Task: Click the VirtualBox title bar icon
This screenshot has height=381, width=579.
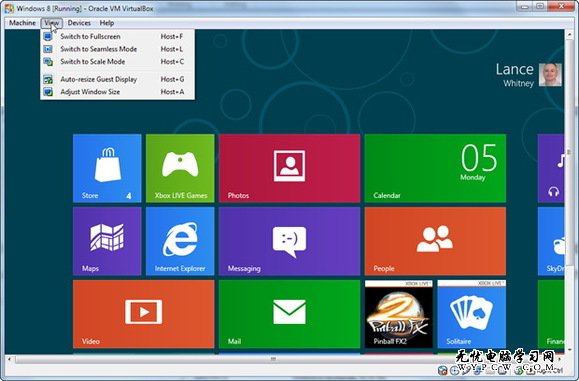Action: click(x=9, y=8)
